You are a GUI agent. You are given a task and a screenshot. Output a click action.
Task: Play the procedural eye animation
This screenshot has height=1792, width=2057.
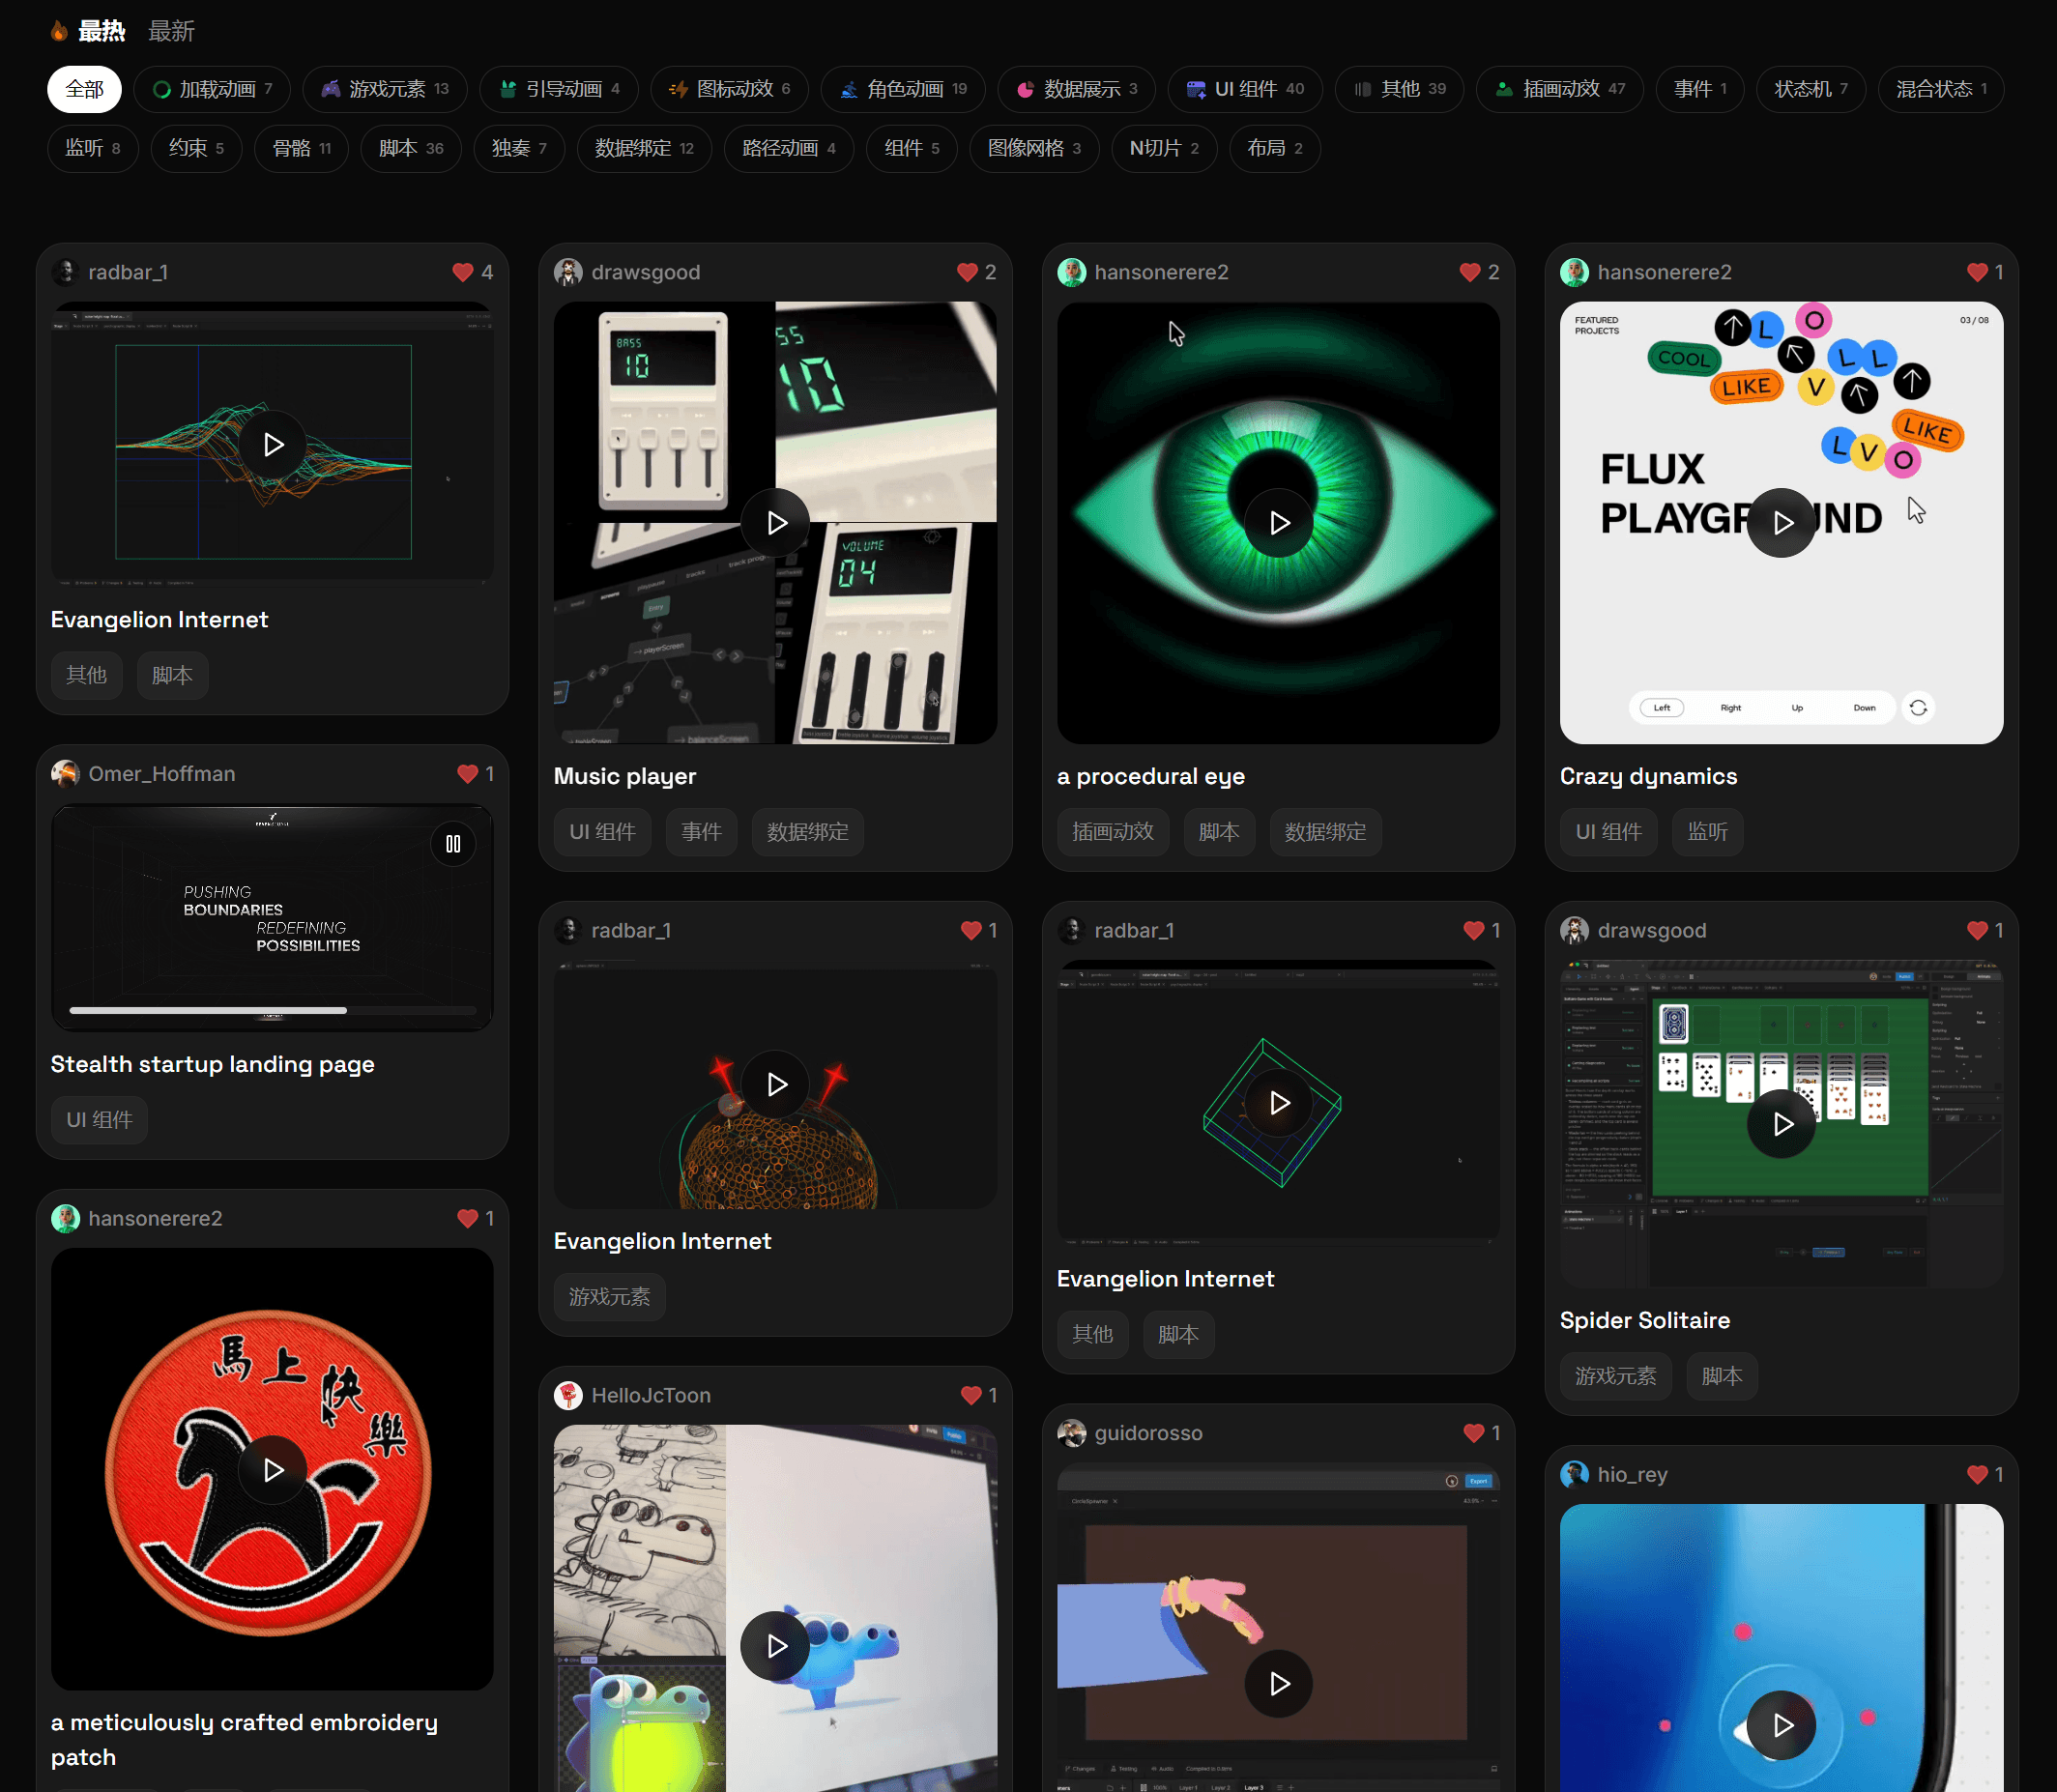pos(1278,522)
